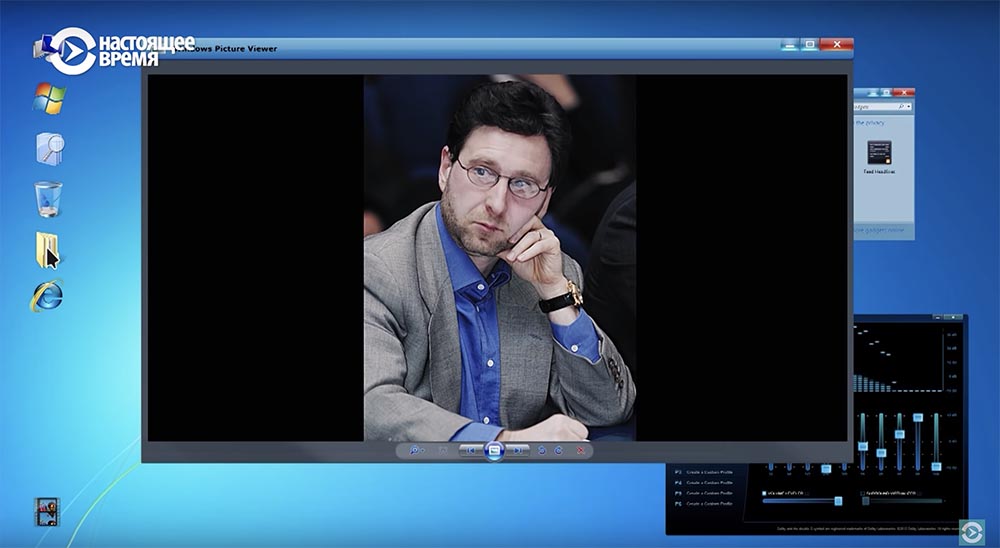Expand the zoom dropdown arrow beside magnifier
The image size is (1000, 548).
423,450
